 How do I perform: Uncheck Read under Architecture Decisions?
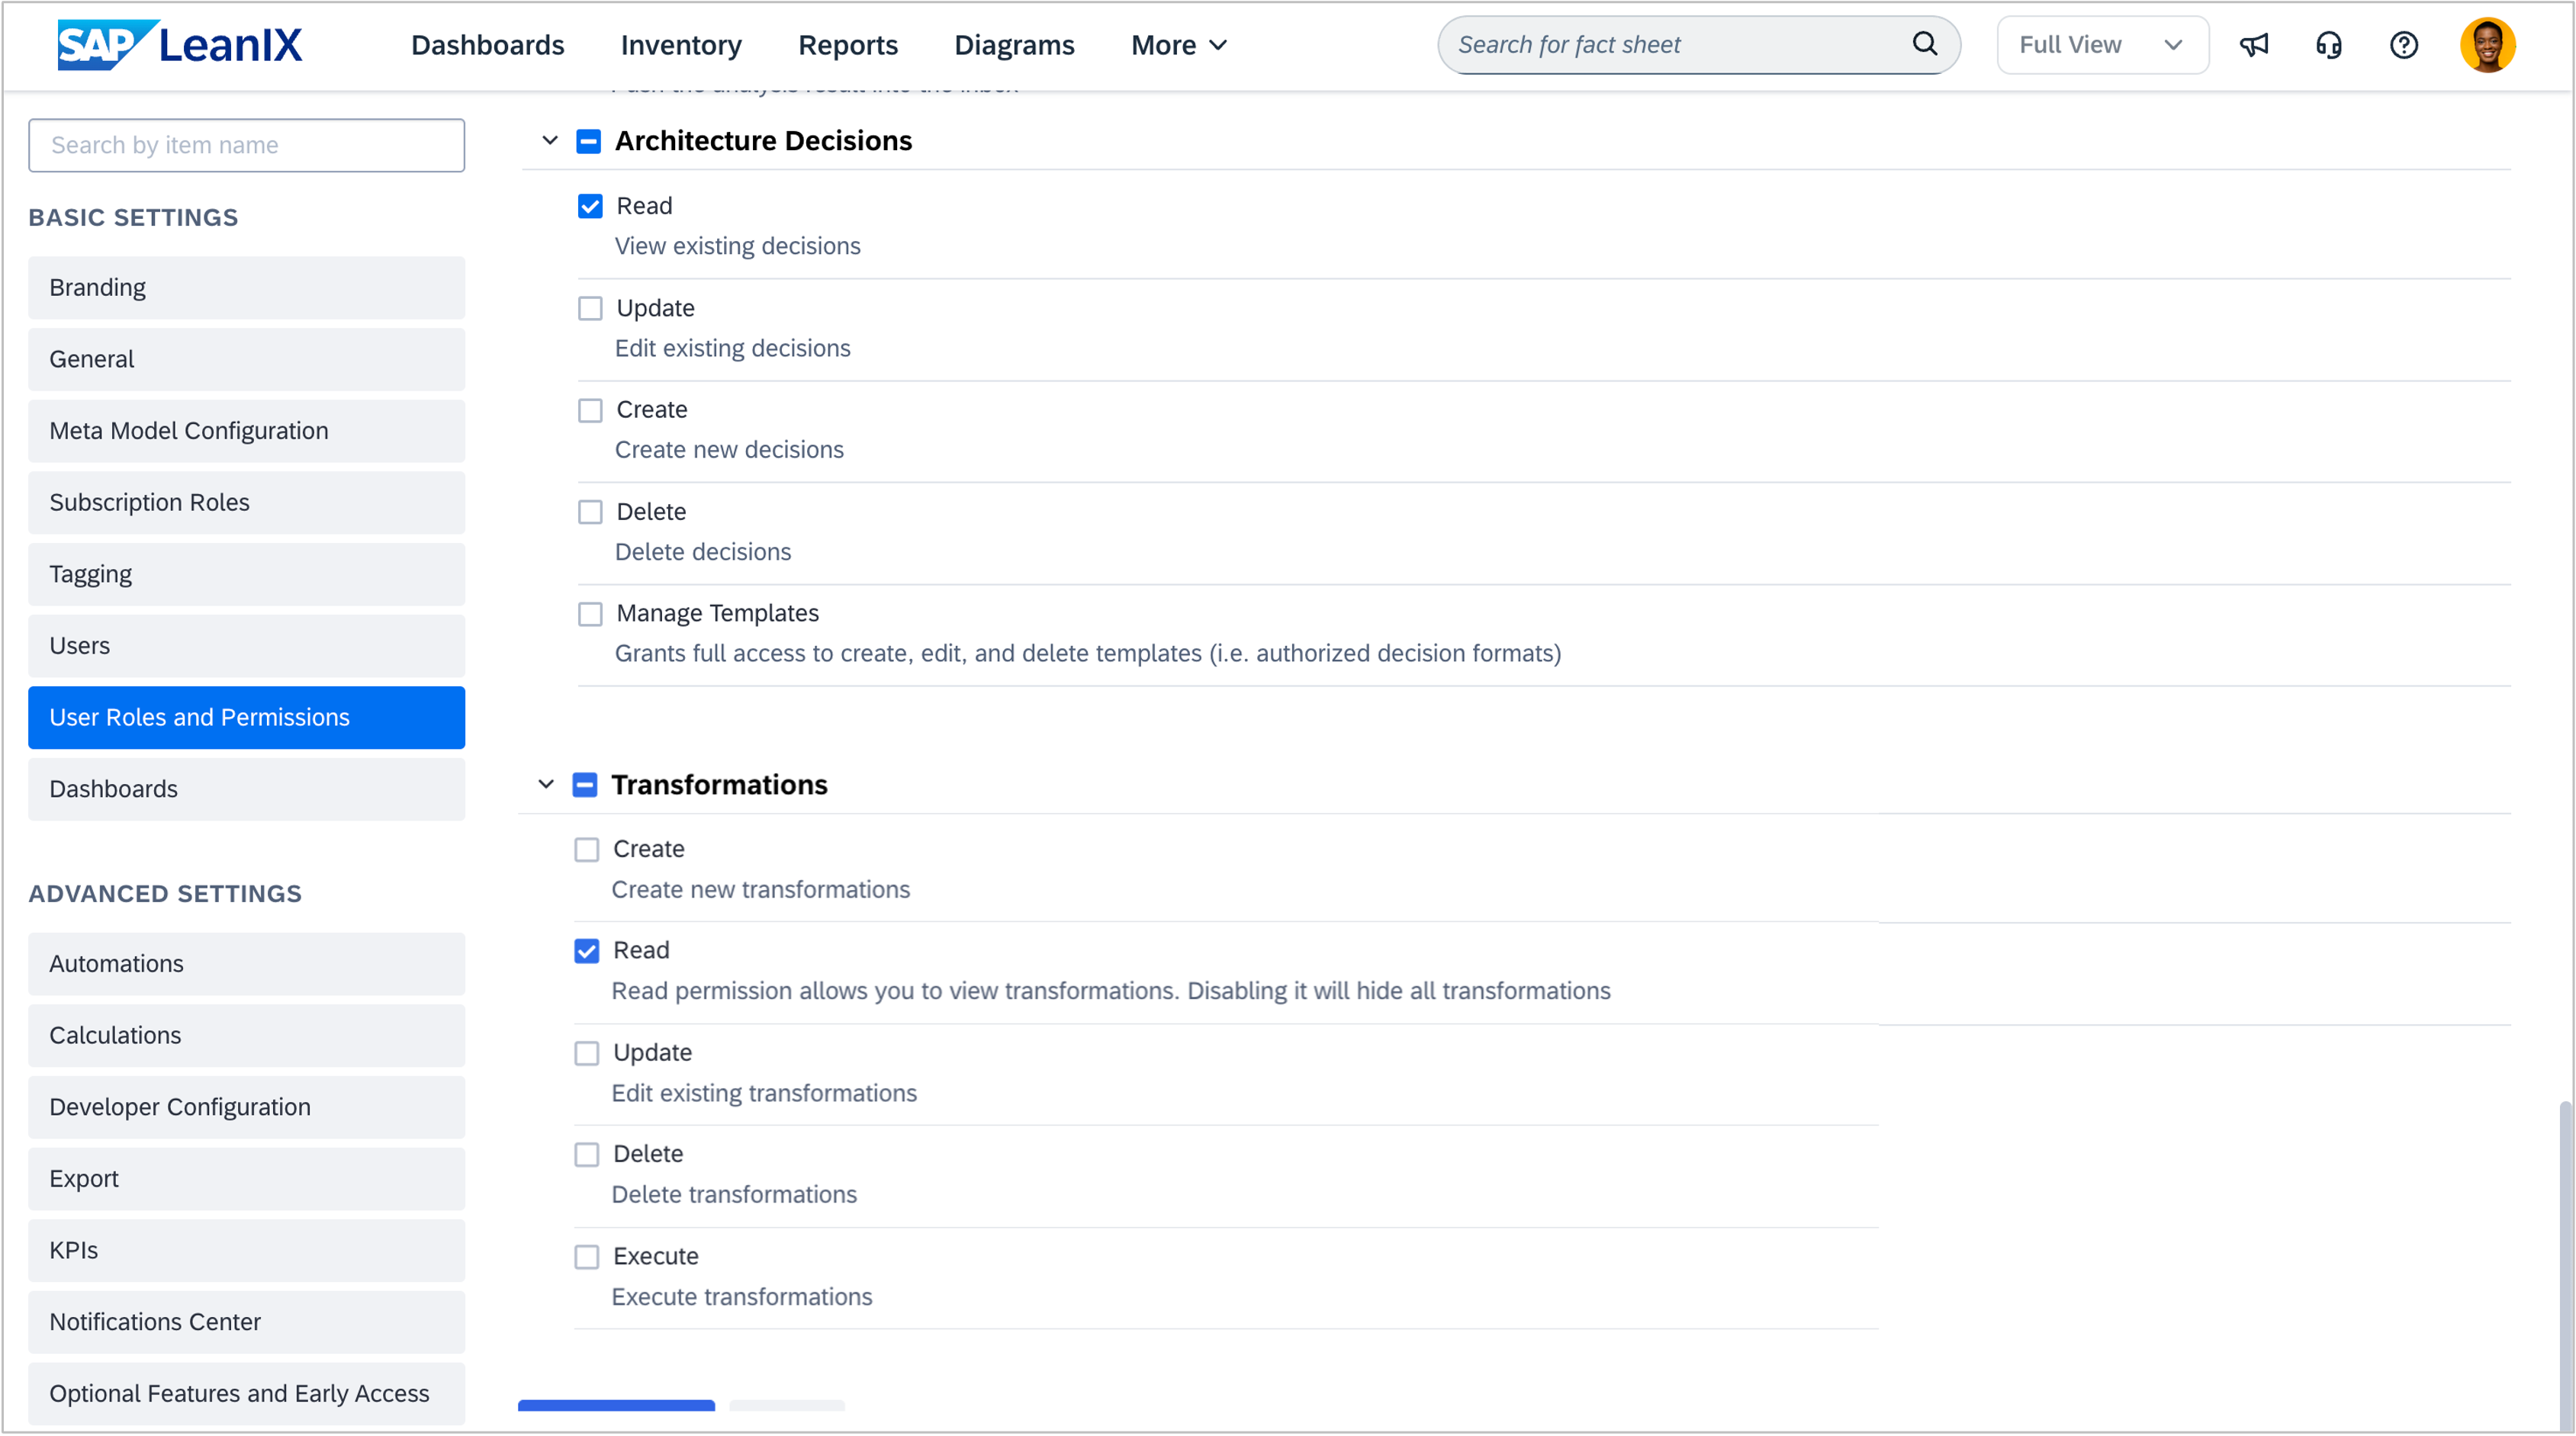(x=590, y=206)
